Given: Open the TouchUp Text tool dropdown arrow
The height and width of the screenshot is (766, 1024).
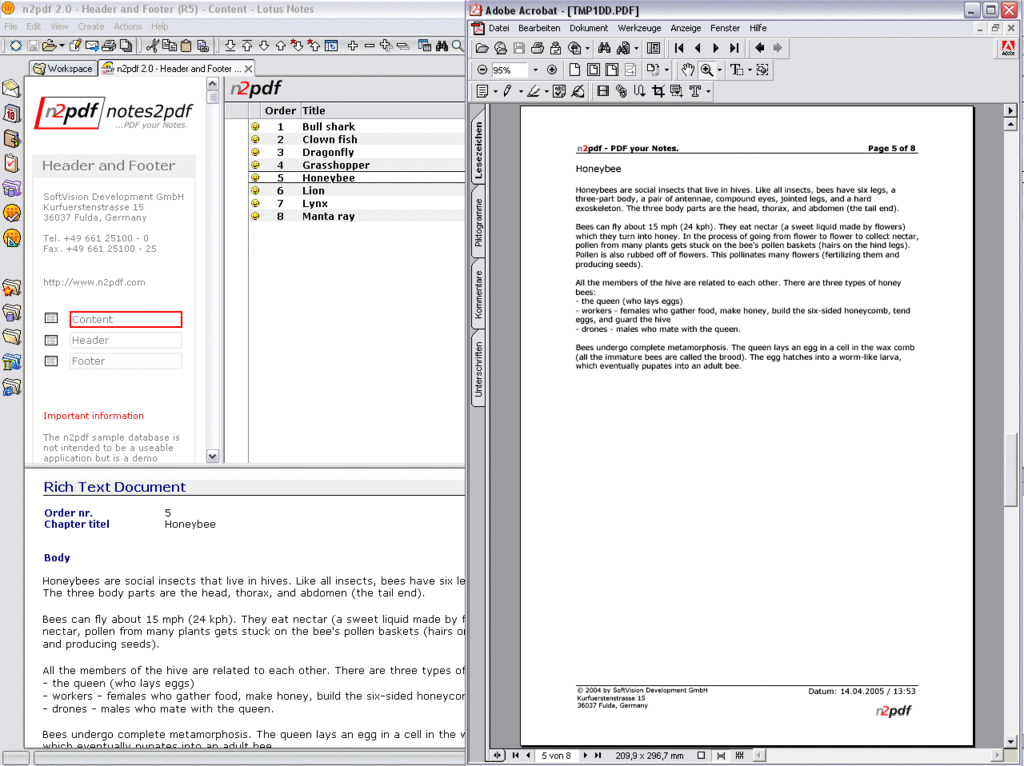Looking at the screenshot, I should coord(708,91).
